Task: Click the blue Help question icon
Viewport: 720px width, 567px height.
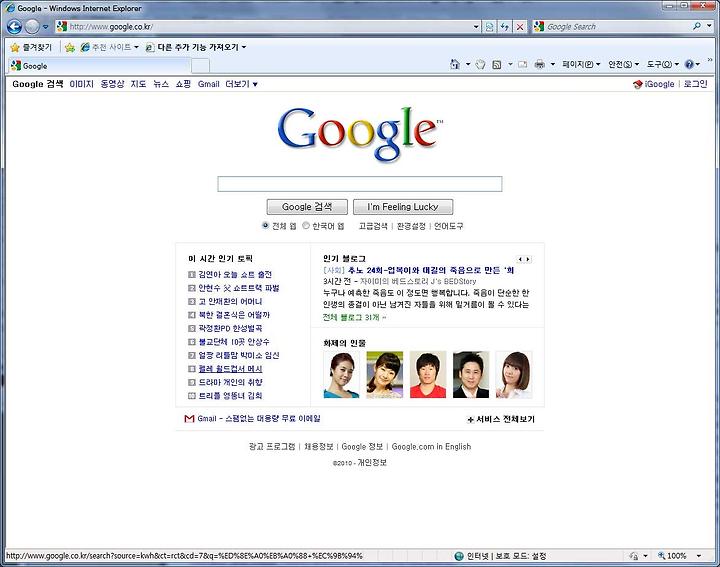Action: [689, 64]
